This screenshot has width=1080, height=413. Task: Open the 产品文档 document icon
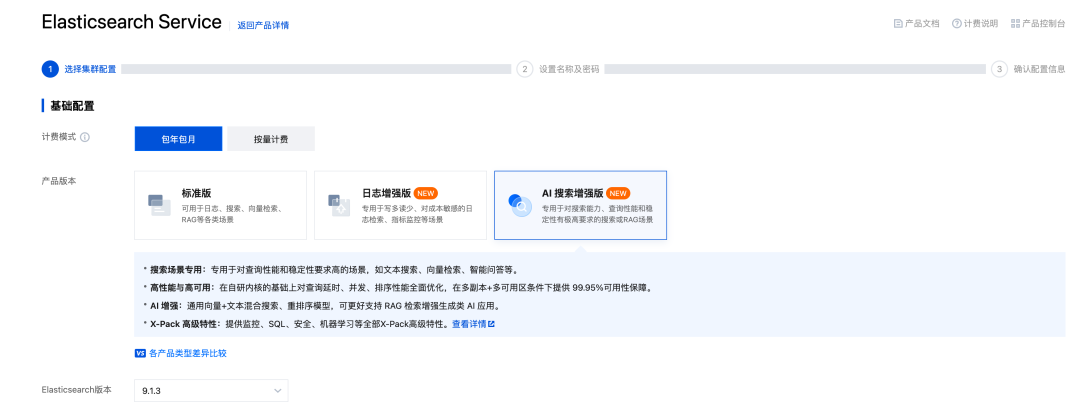[898, 23]
